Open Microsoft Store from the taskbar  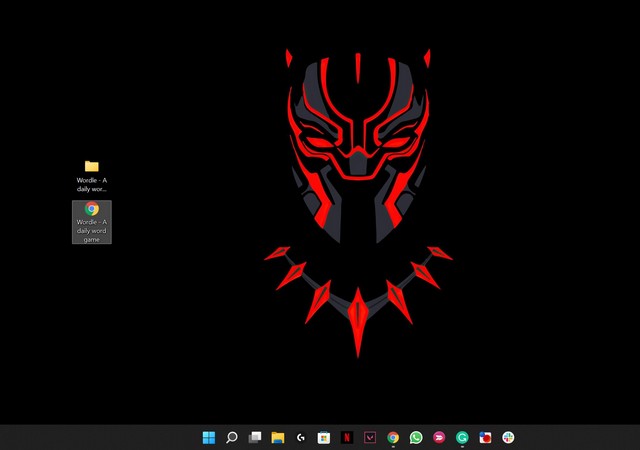[x=324, y=437]
